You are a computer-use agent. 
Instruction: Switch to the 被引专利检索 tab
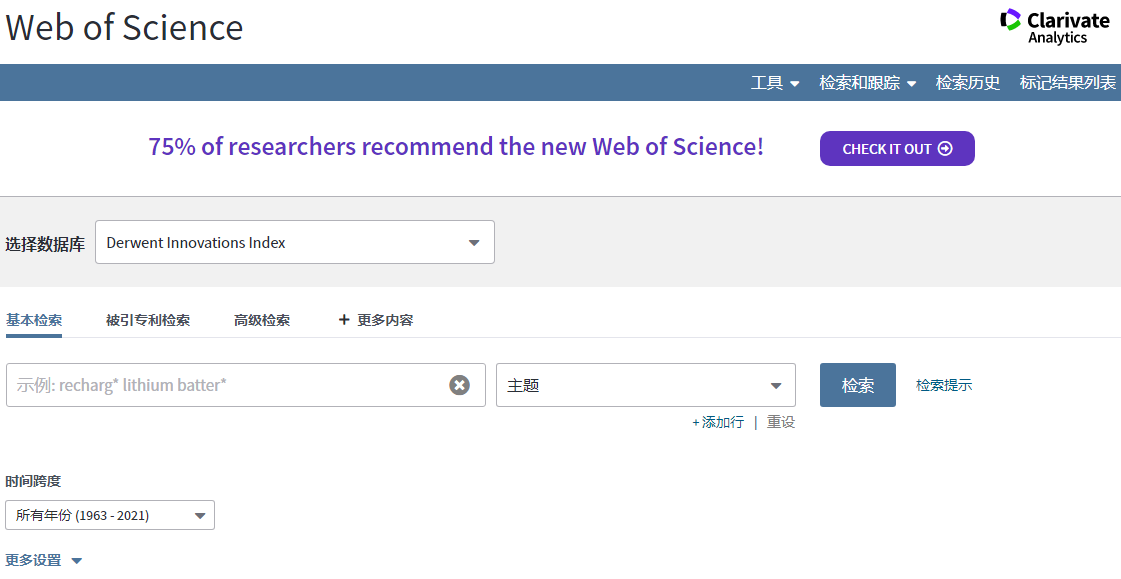[148, 320]
